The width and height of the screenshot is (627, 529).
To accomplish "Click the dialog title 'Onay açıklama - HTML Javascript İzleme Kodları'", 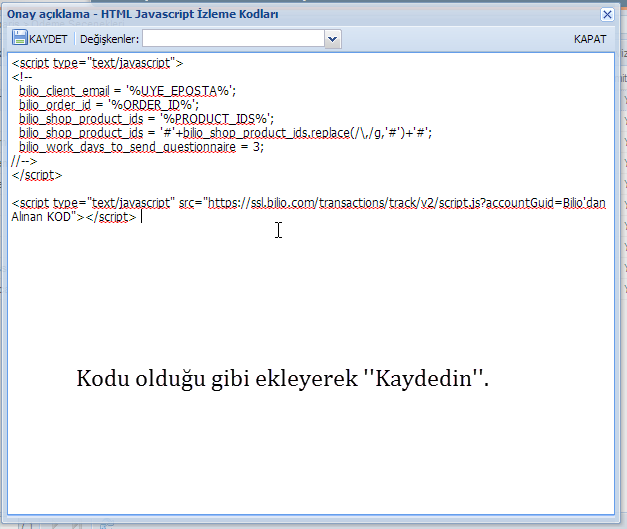I will point(143,14).
